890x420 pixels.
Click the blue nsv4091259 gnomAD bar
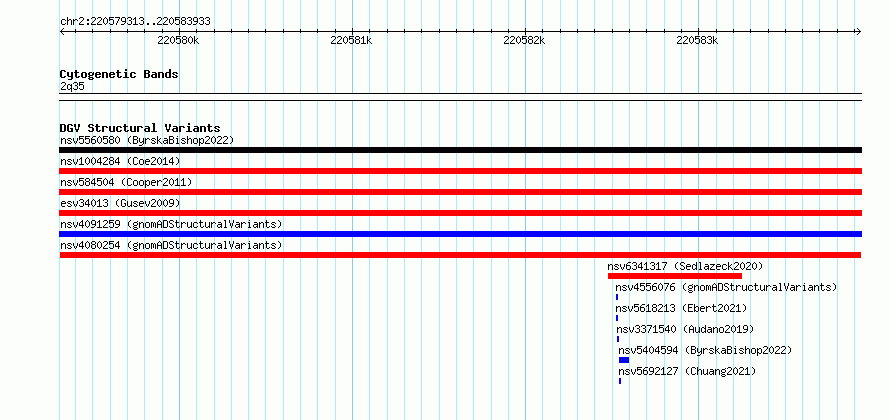tap(460, 234)
